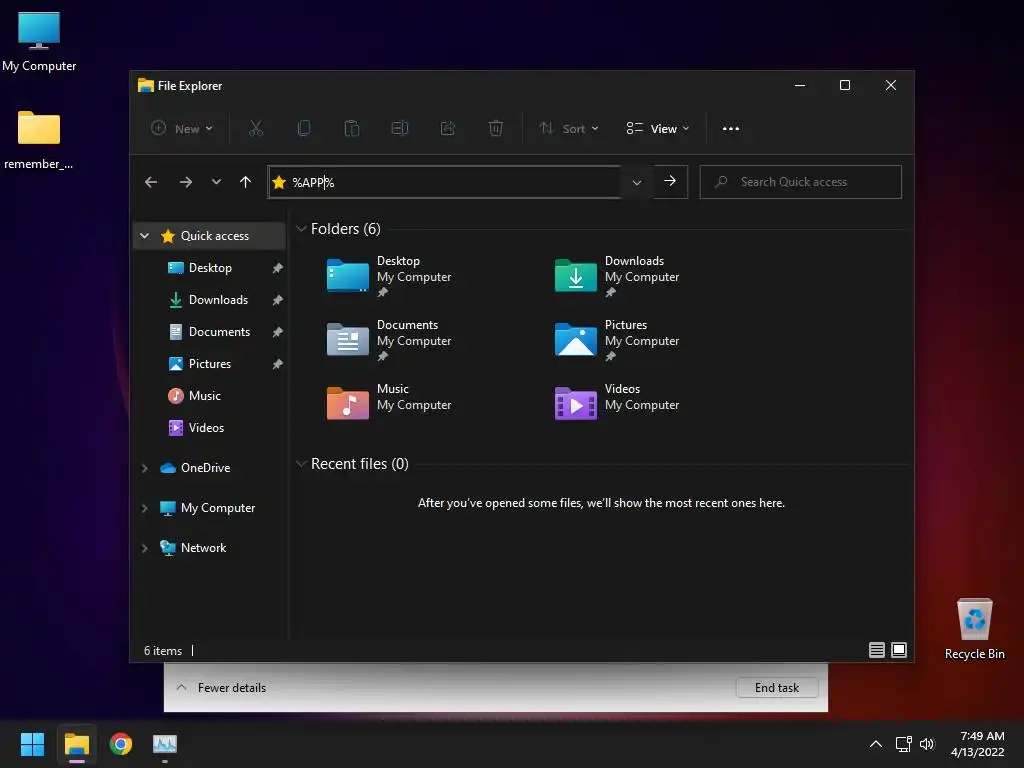This screenshot has height=768, width=1024.
Task: Click the star icon in address bar
Action: [279, 182]
